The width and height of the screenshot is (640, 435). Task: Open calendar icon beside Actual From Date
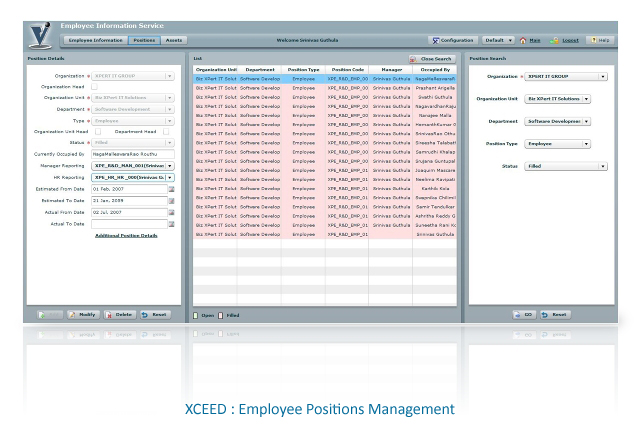[171, 212]
